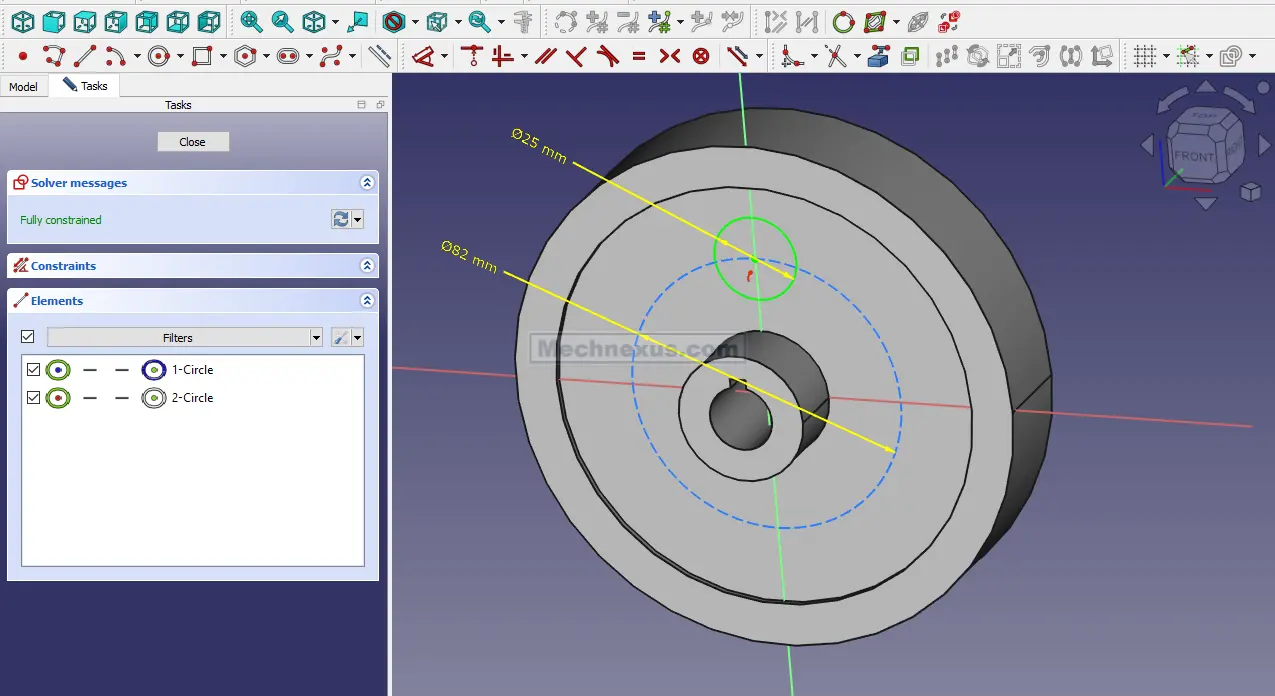This screenshot has width=1275, height=696.
Task: Apply the Equal constraint
Action: coord(639,56)
